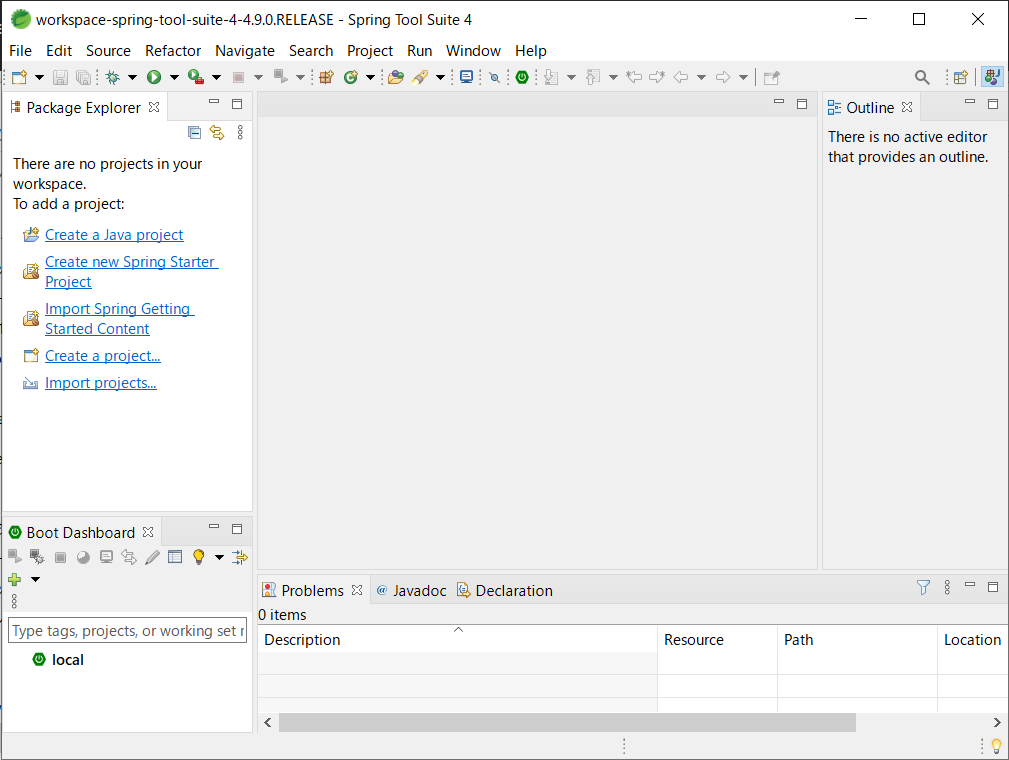Click the pencil edit icon in Boot Dashboard
Viewport: 1009px width, 760px height.
[152, 557]
